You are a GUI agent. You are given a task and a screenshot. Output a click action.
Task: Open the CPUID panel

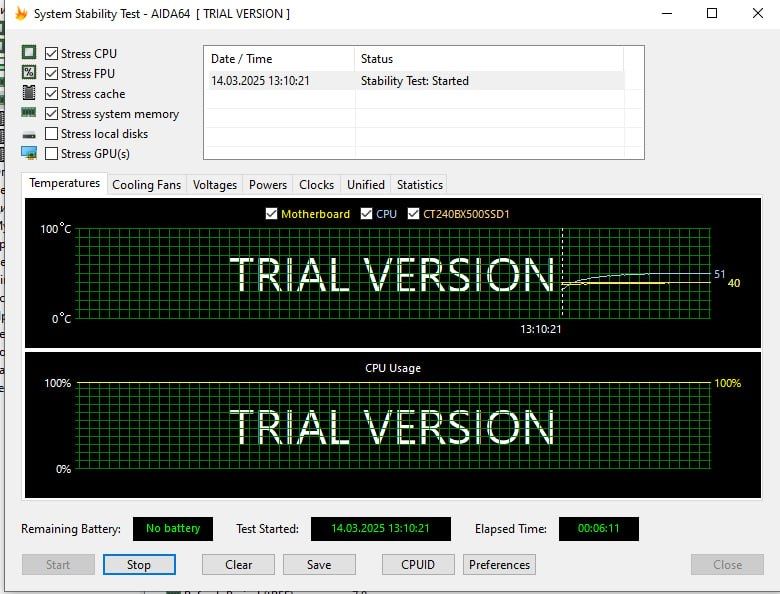tap(418, 565)
